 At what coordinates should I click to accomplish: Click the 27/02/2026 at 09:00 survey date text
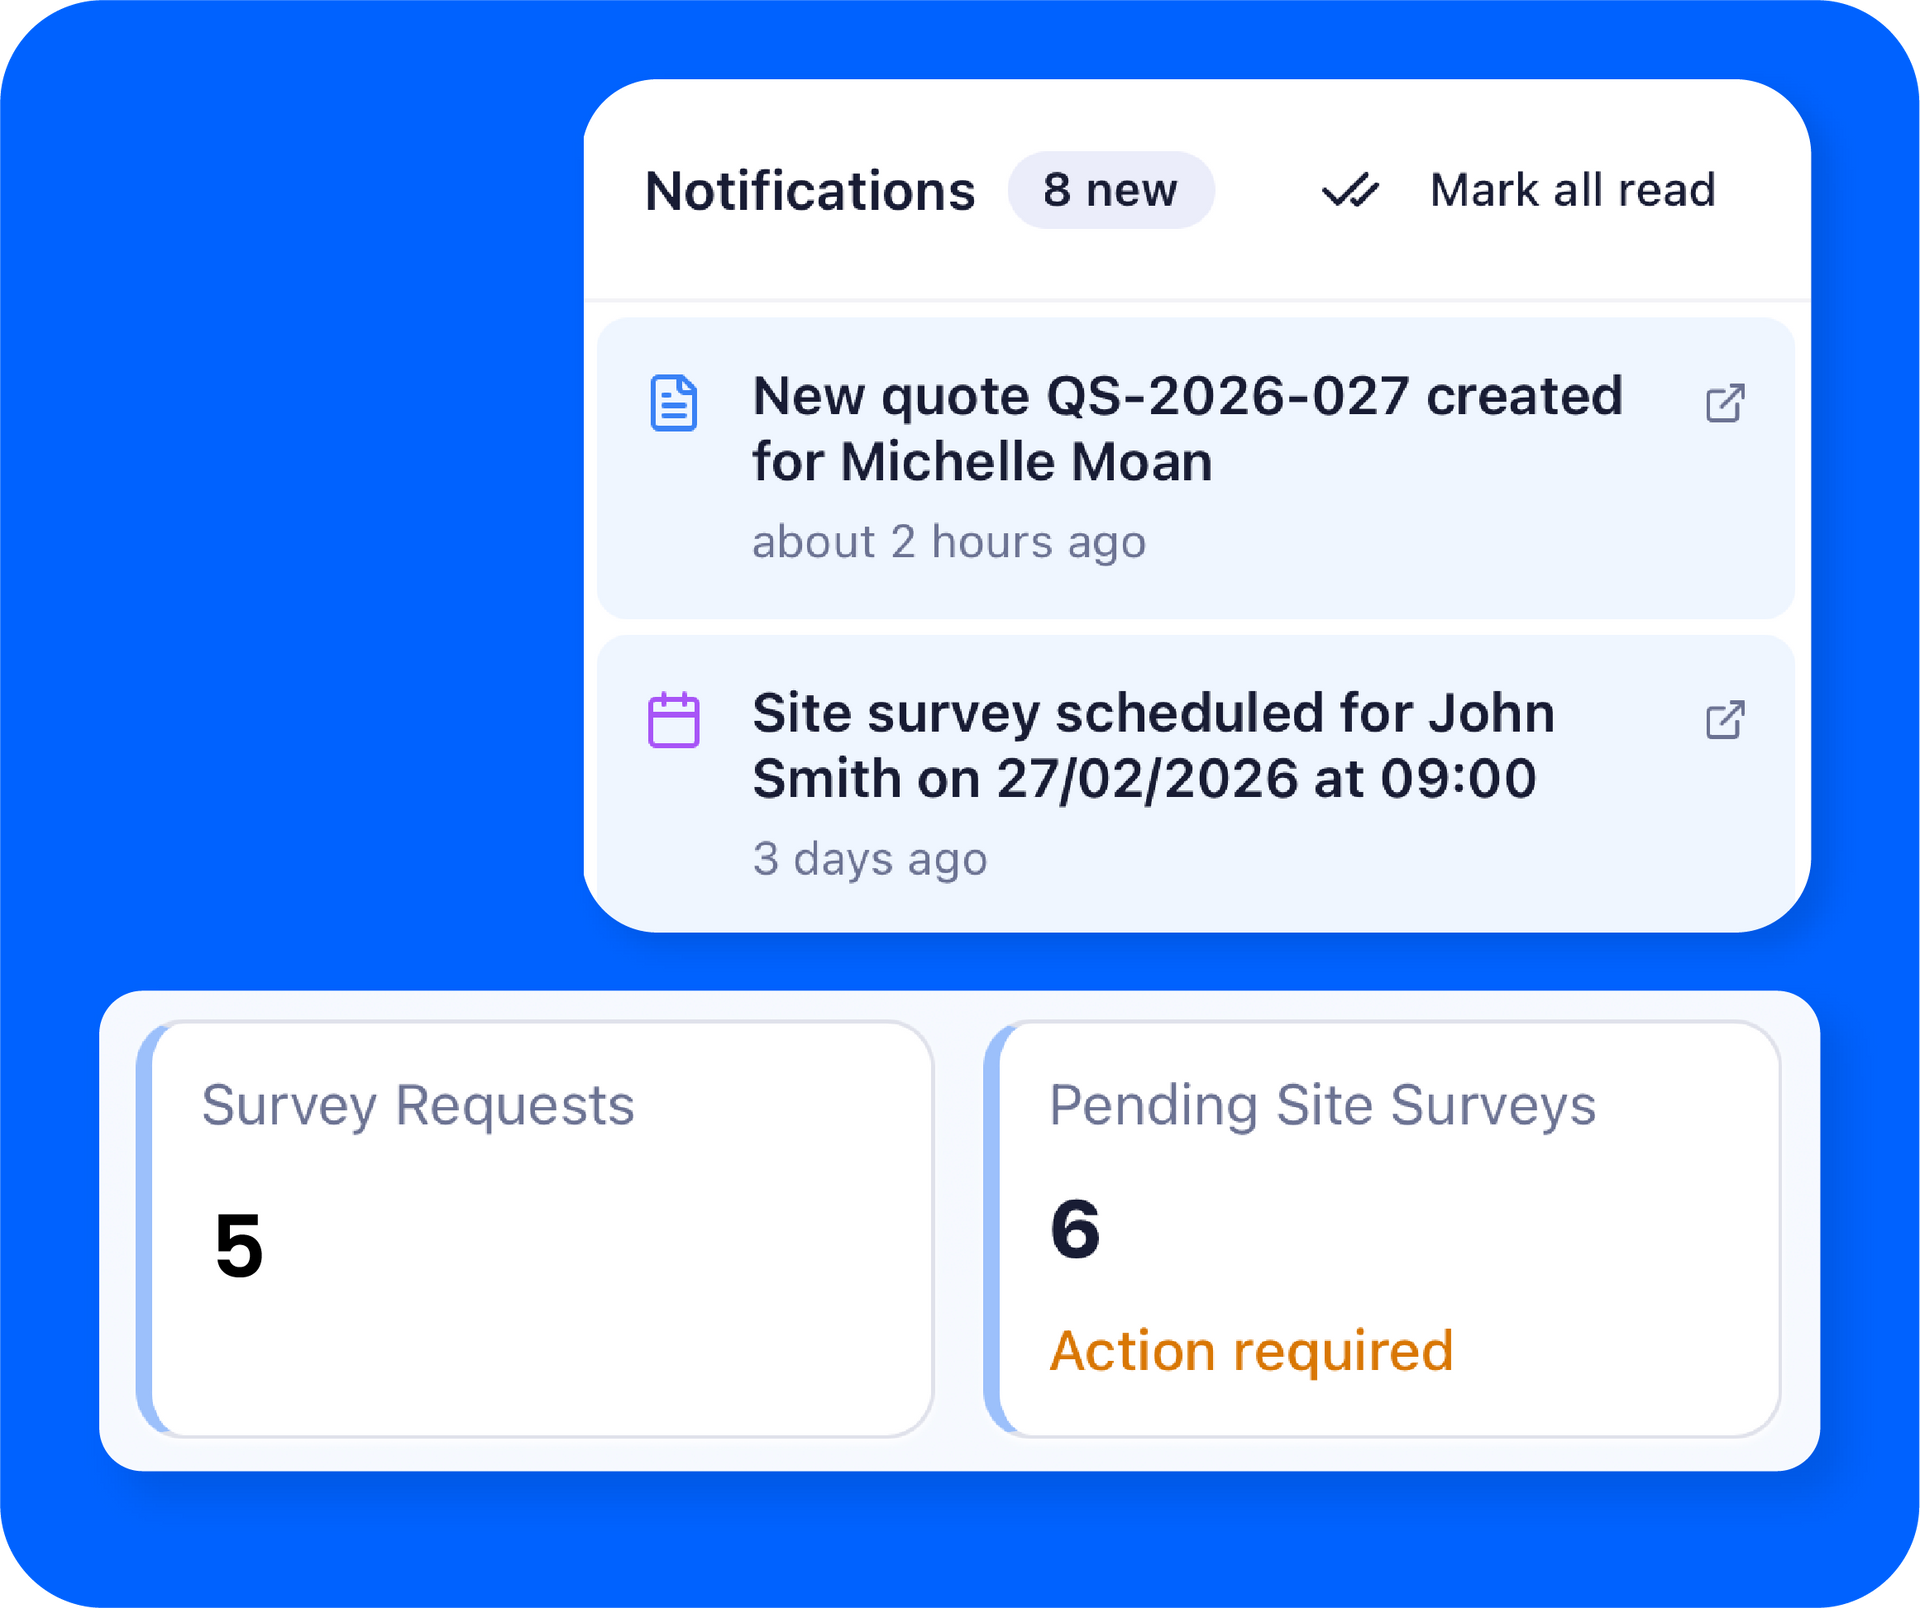coord(1265,779)
